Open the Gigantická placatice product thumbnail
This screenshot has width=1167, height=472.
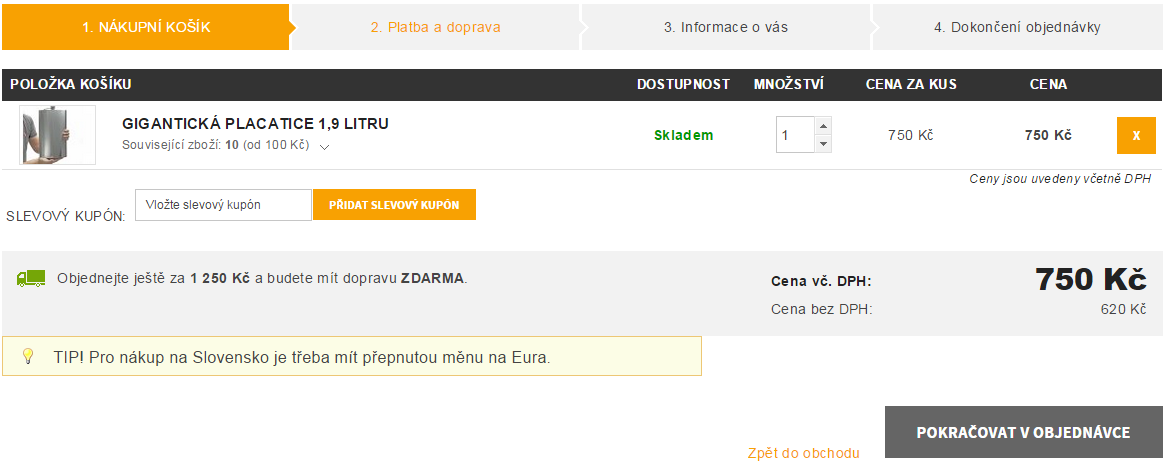[x=57, y=135]
